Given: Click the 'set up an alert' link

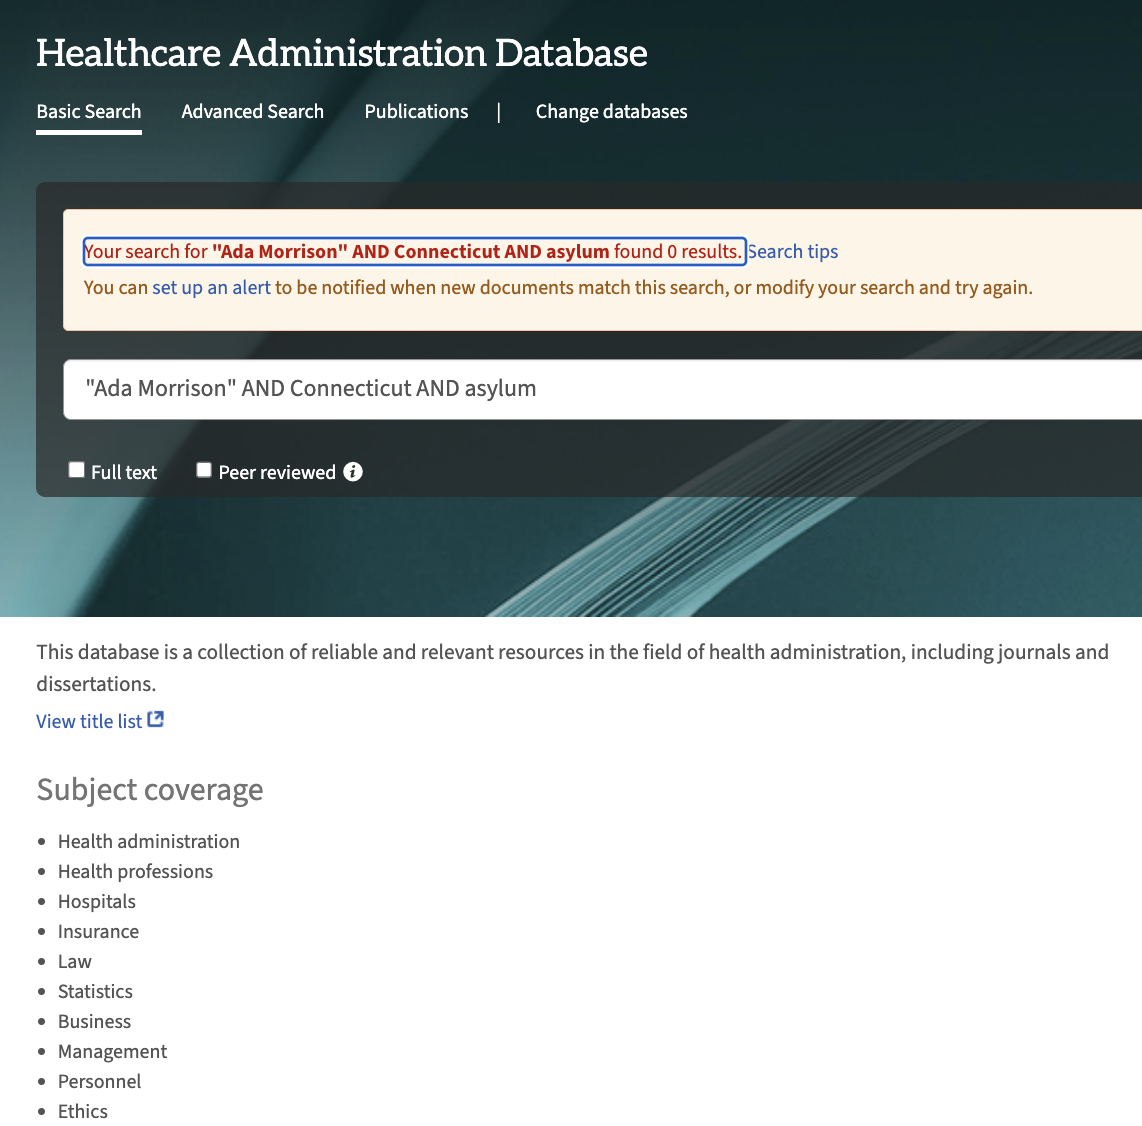Looking at the screenshot, I should coord(211,288).
